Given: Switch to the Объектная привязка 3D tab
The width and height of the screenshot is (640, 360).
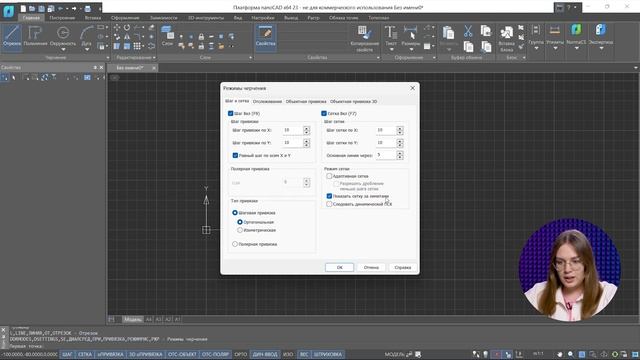Looking at the screenshot, I should pyautogui.click(x=353, y=101).
